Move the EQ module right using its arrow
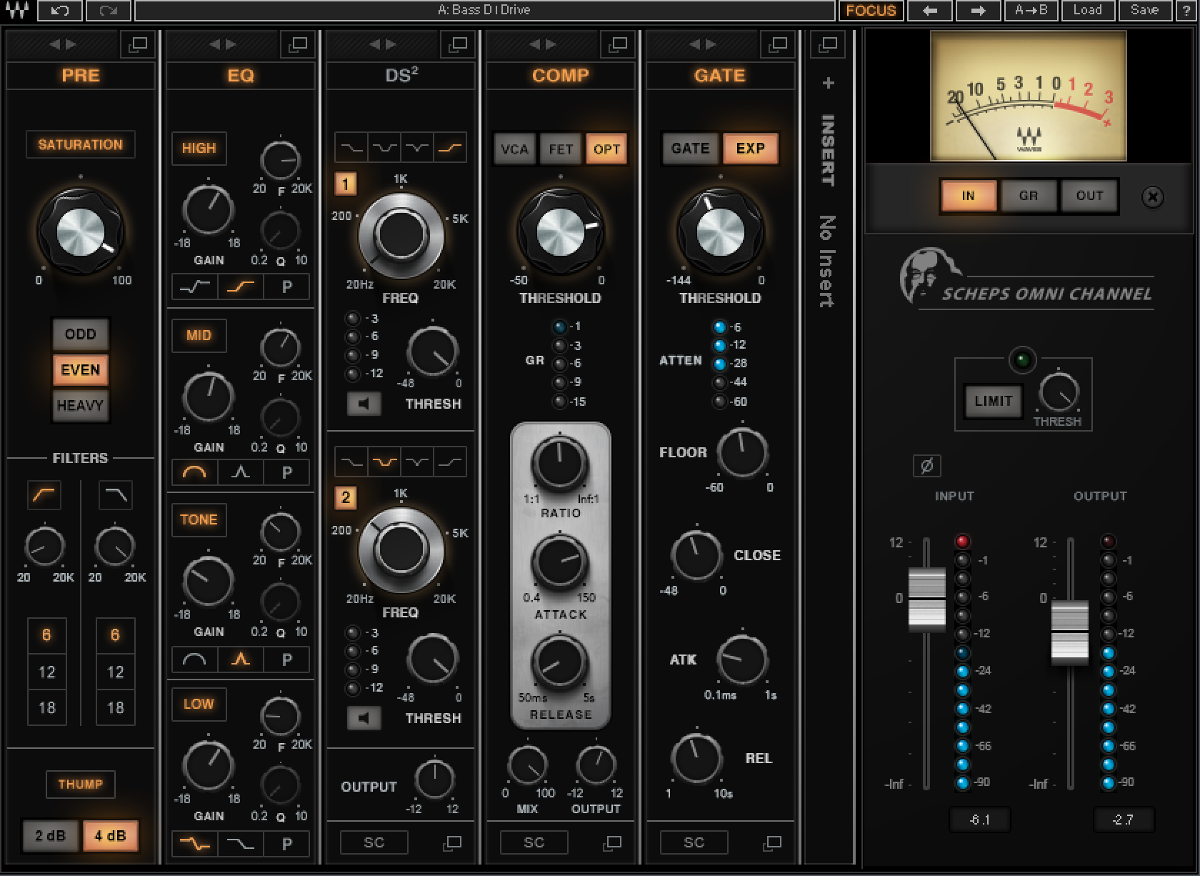1200x876 pixels. [x=232, y=44]
